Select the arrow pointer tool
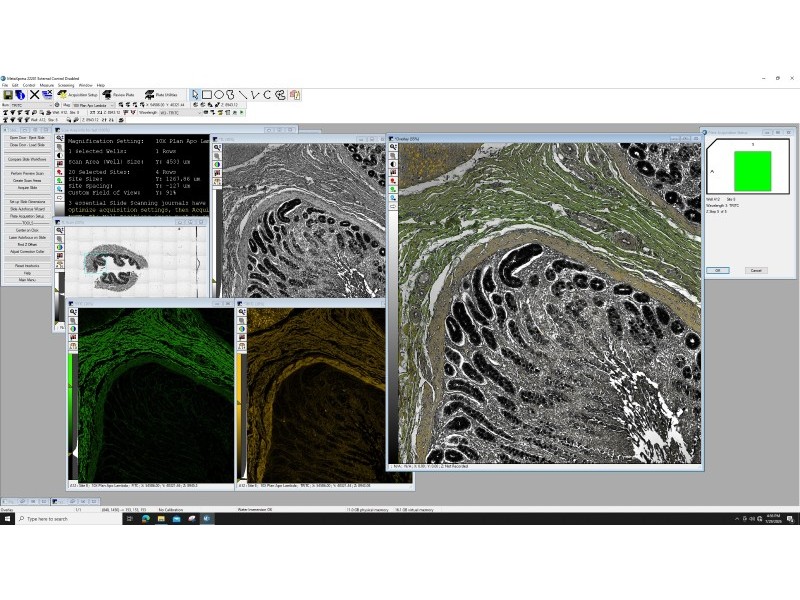The image size is (800, 600). (x=195, y=95)
